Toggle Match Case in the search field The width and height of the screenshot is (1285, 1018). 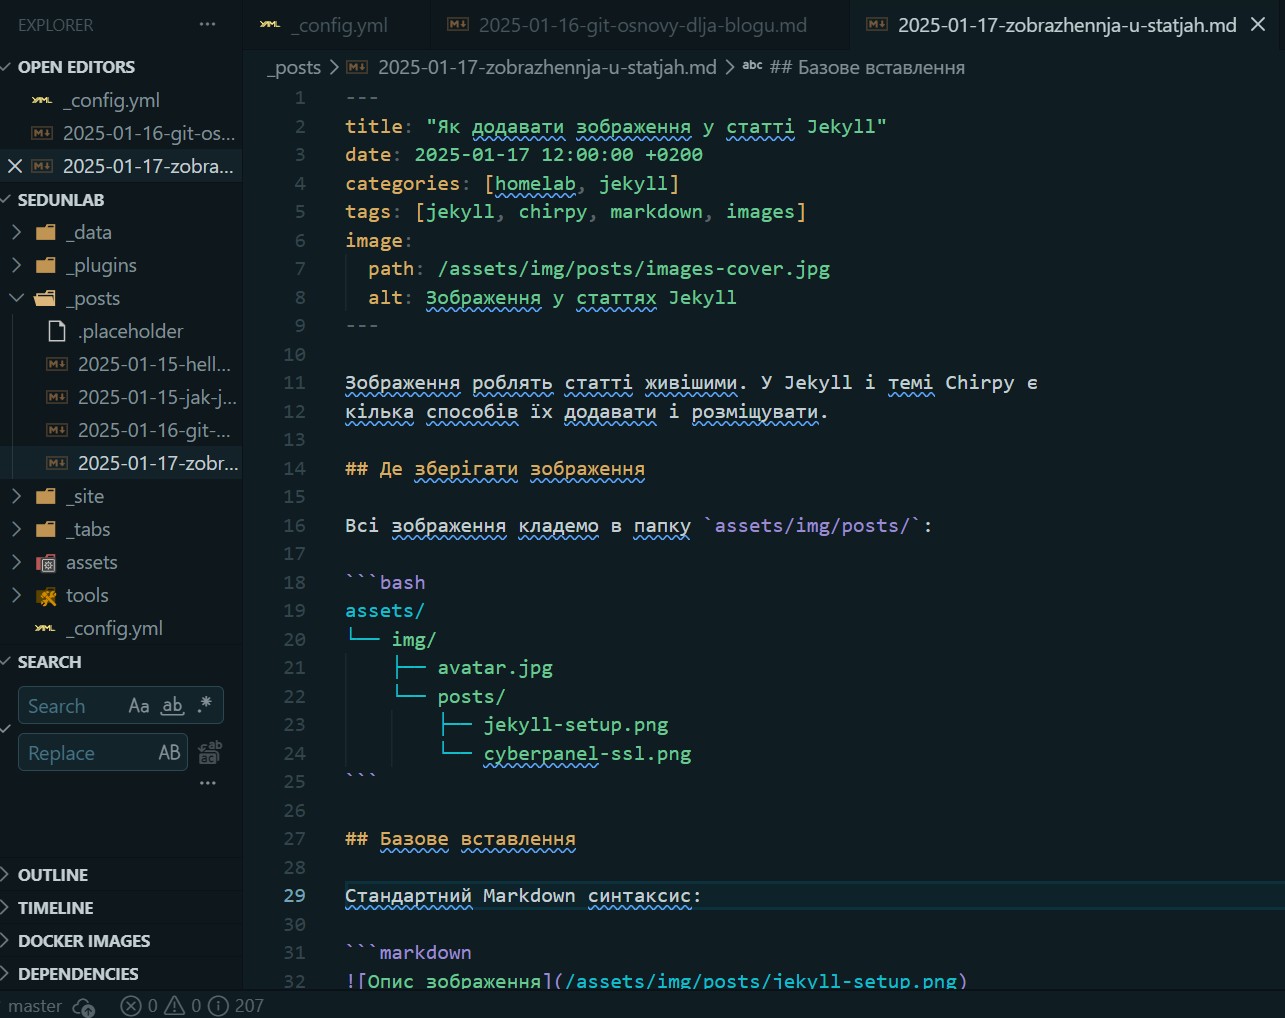tap(139, 706)
